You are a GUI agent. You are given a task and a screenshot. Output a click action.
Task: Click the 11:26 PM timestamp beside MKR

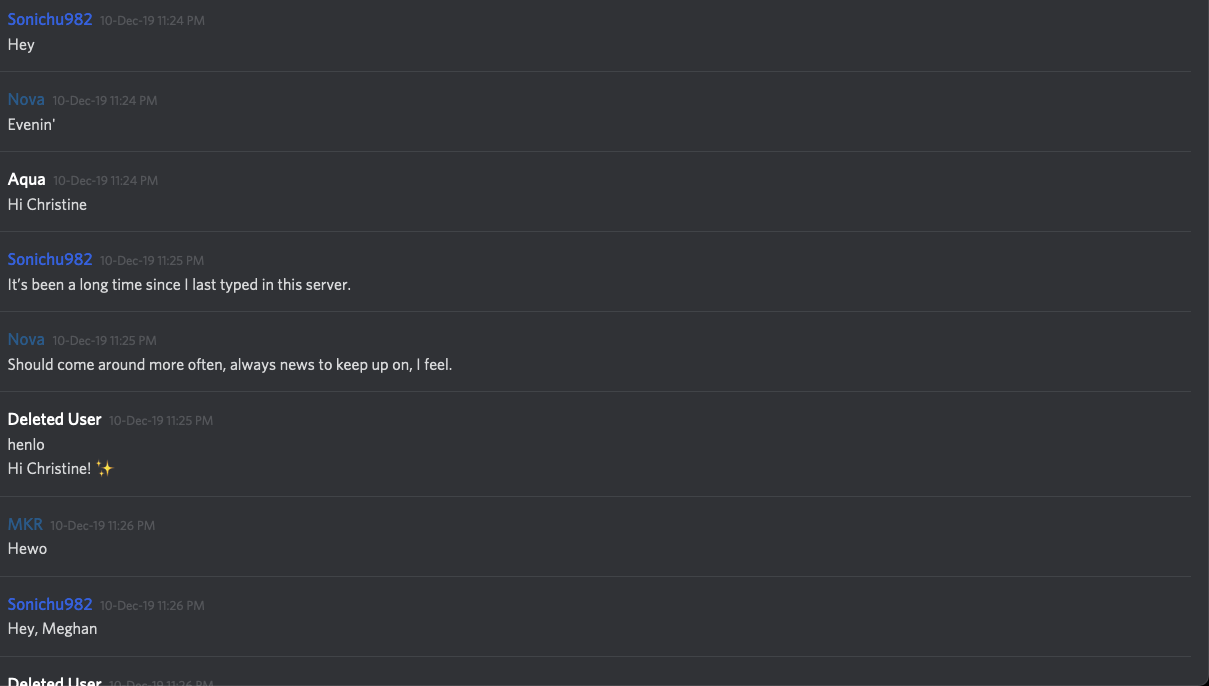click(x=103, y=526)
